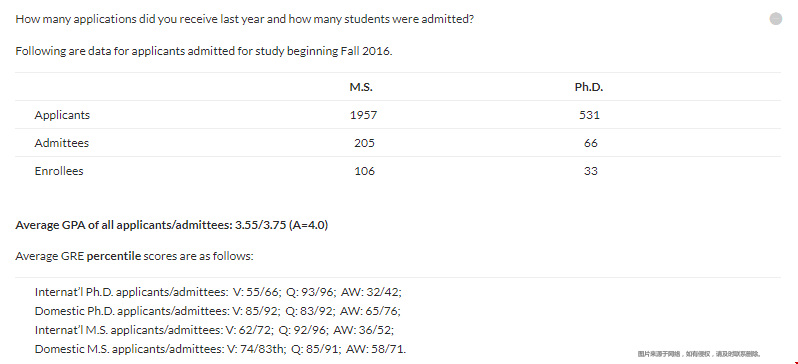Select the Ph.D. admittees value 66
Viewport: 798px width, 364px height.
point(591,143)
